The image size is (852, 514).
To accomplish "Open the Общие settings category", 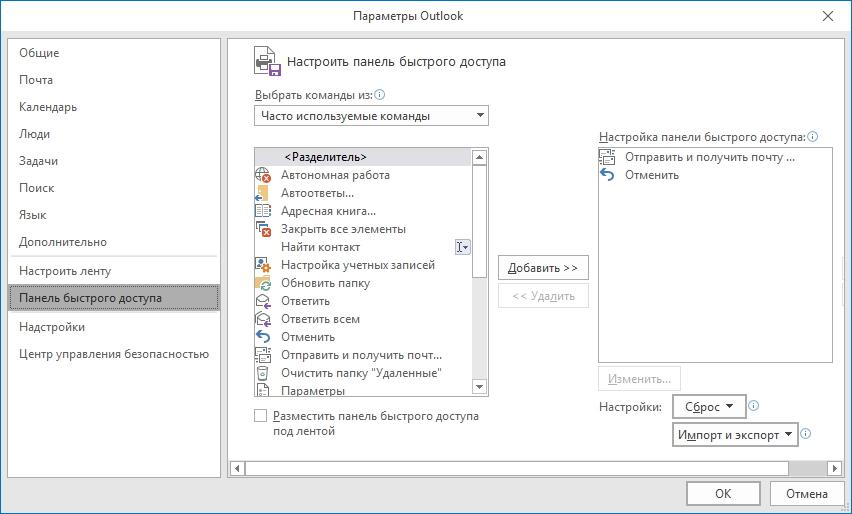I will [x=39, y=53].
